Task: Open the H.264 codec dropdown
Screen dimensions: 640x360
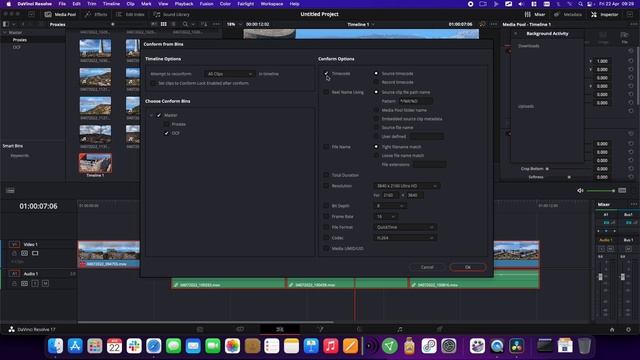Action: 404,238
